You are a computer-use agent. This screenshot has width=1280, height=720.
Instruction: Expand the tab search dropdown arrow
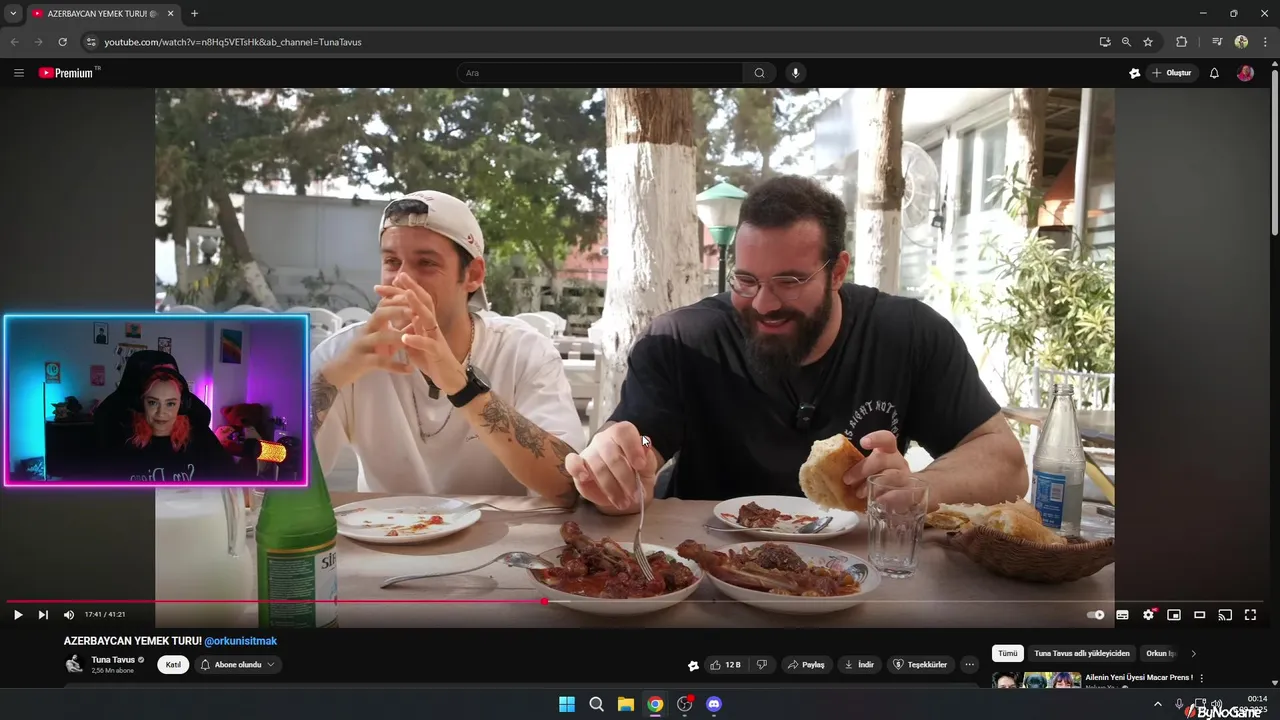pos(13,13)
